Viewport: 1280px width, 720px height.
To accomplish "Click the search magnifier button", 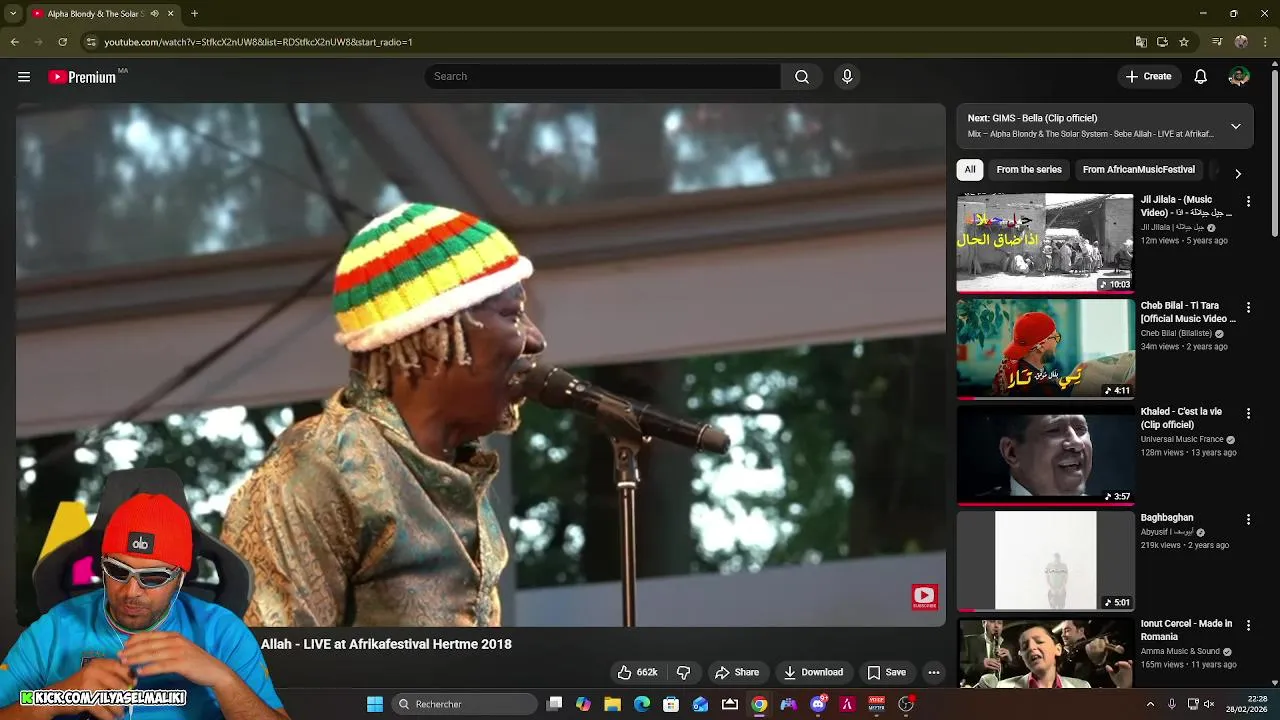I will click(x=802, y=77).
